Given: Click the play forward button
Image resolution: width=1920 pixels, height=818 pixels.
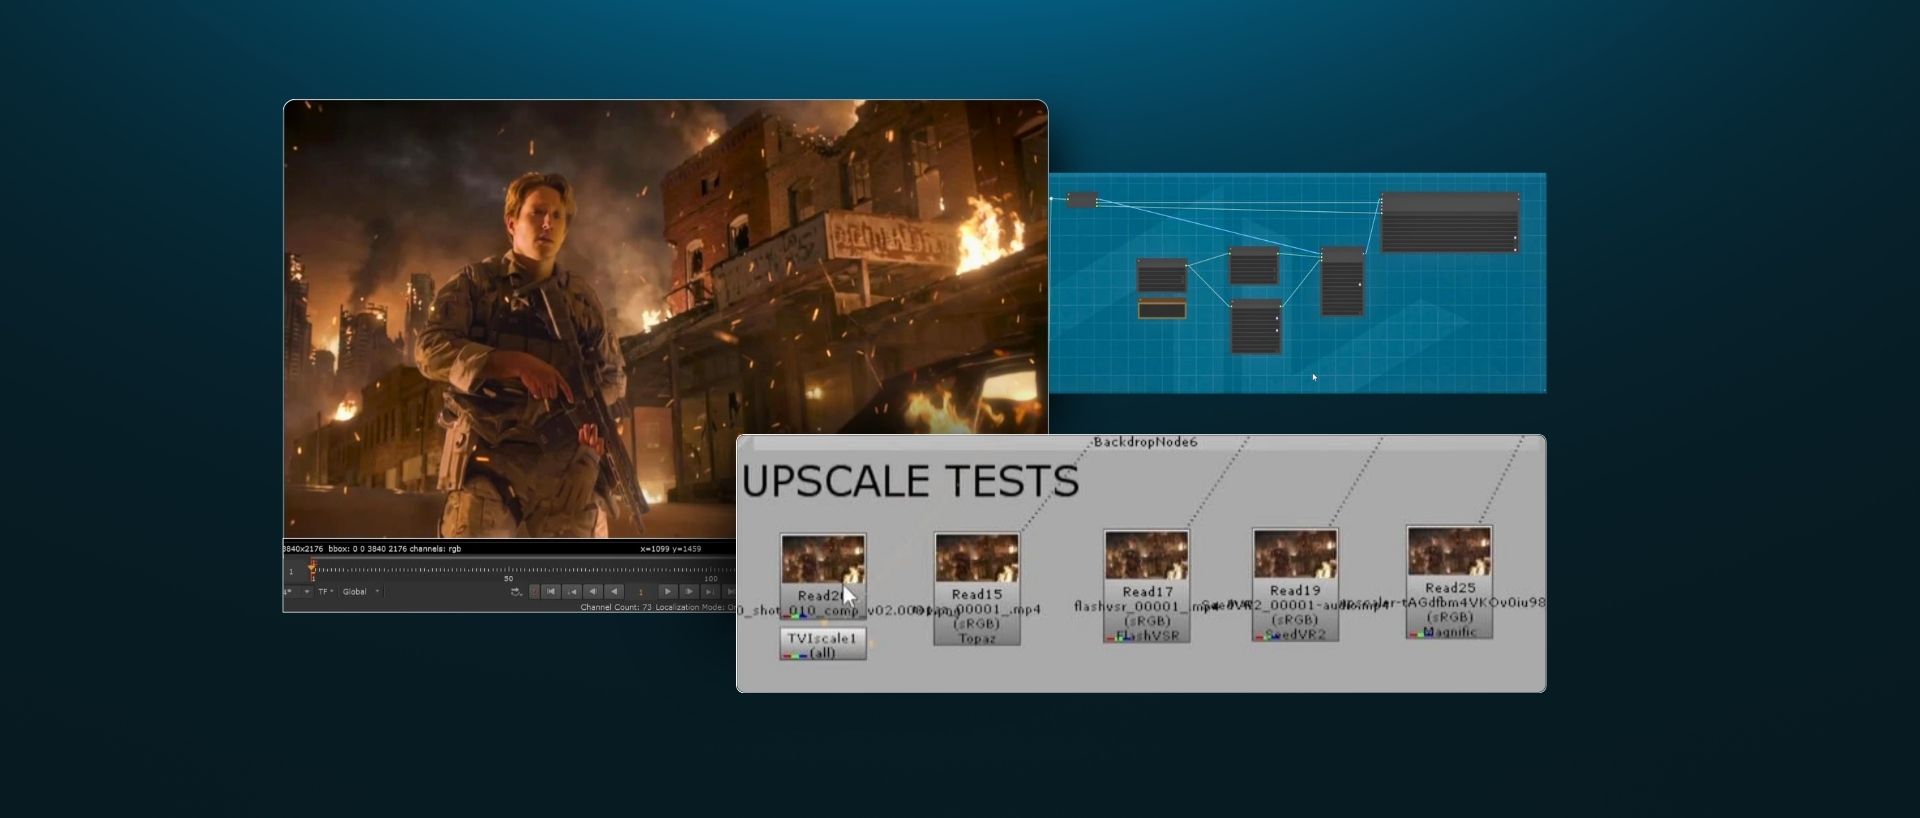Looking at the screenshot, I should click(x=667, y=592).
